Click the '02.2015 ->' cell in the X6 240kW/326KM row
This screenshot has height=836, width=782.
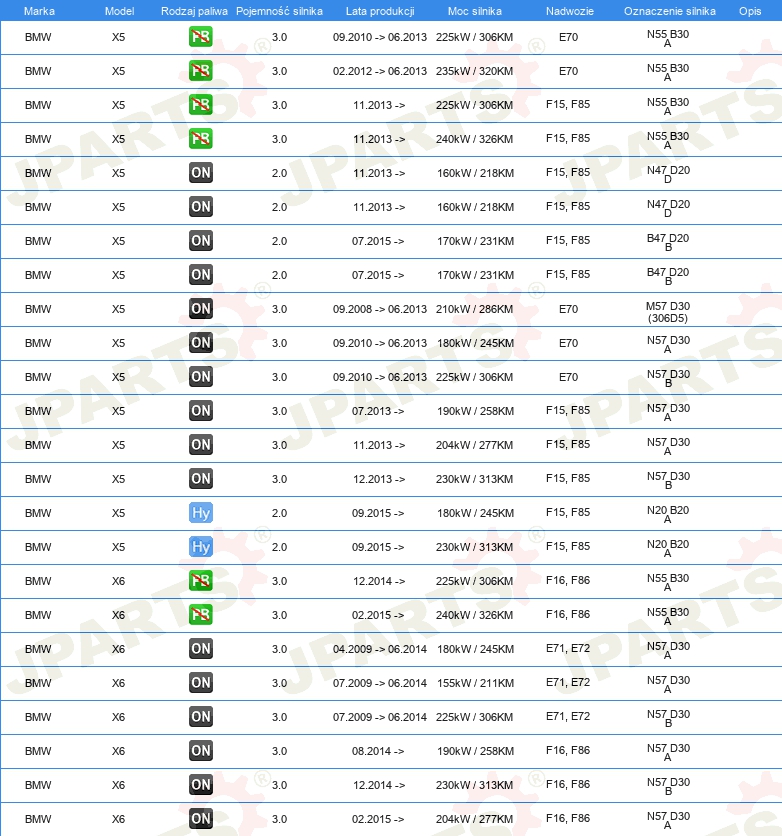(378, 615)
